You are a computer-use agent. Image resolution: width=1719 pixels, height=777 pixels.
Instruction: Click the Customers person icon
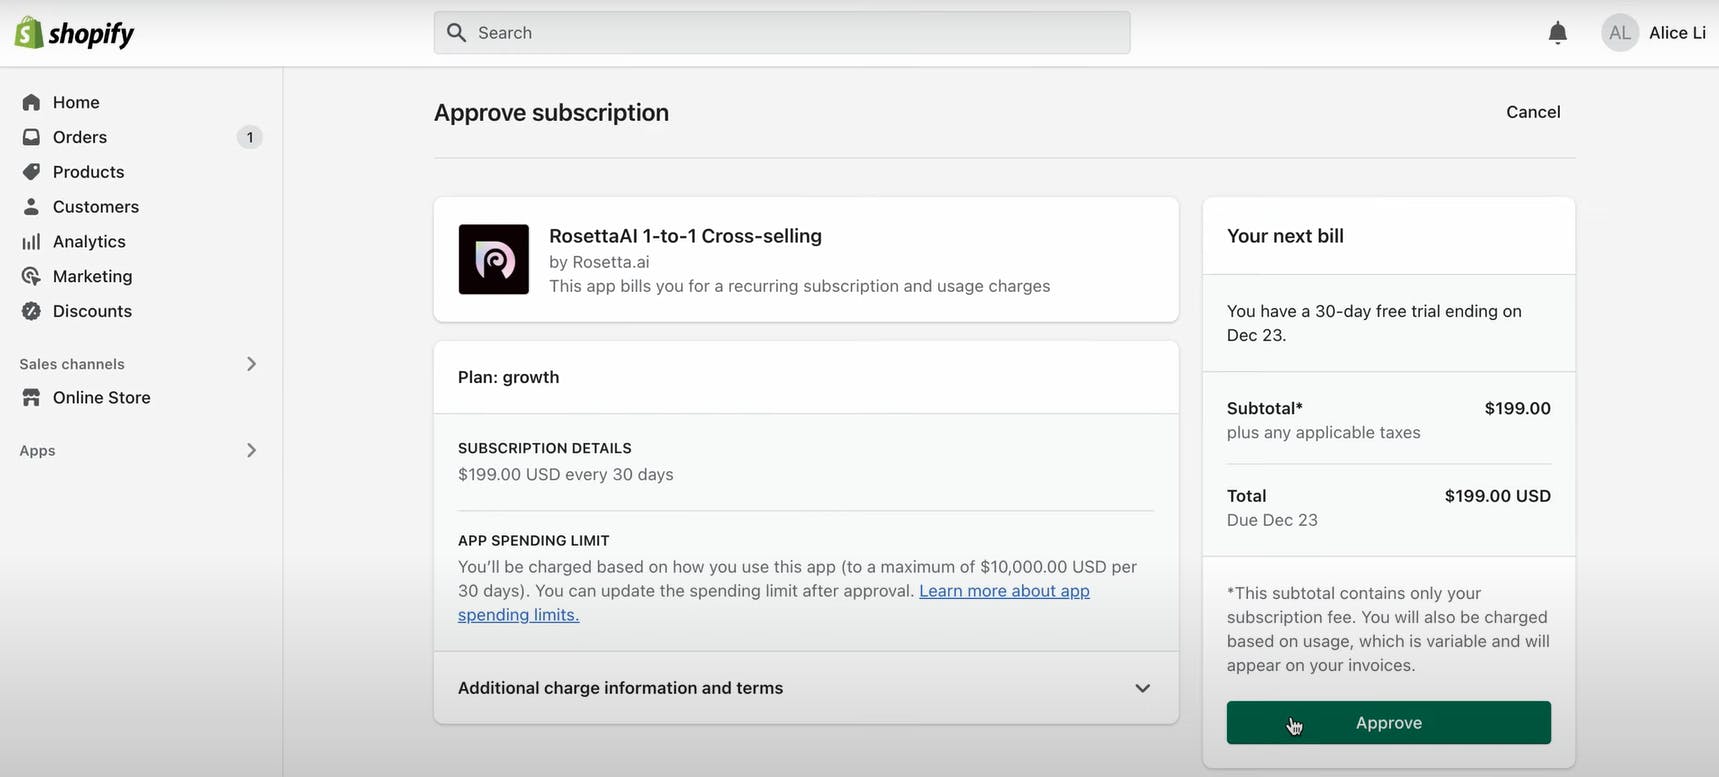(x=31, y=207)
